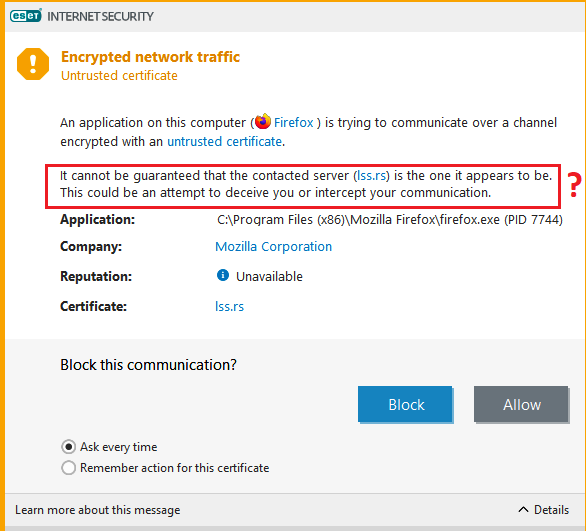View the lss.rs certificate link
586x531 pixels.
229,306
